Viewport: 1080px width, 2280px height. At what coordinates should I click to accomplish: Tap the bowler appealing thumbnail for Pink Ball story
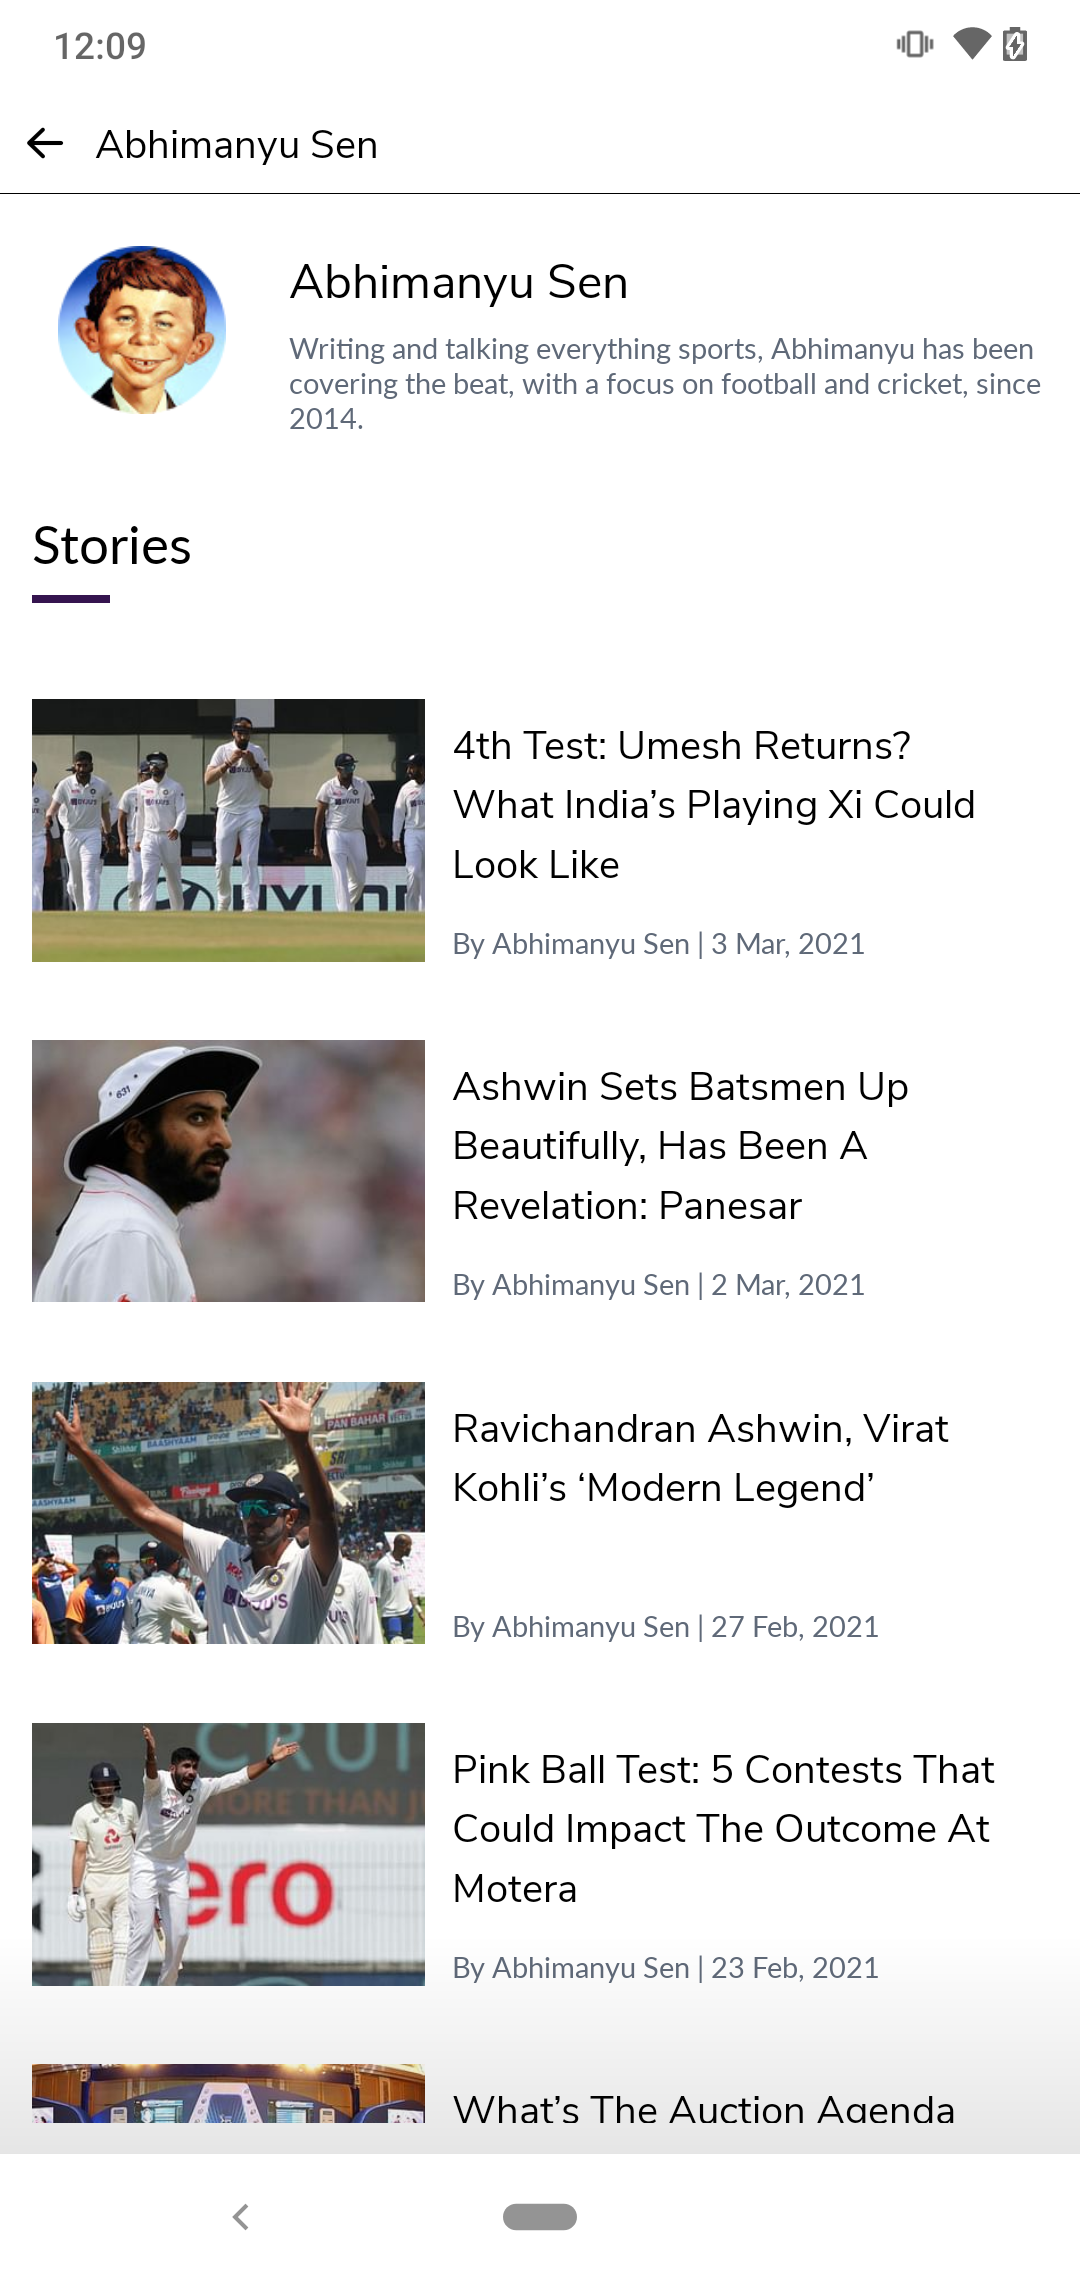(x=228, y=1854)
